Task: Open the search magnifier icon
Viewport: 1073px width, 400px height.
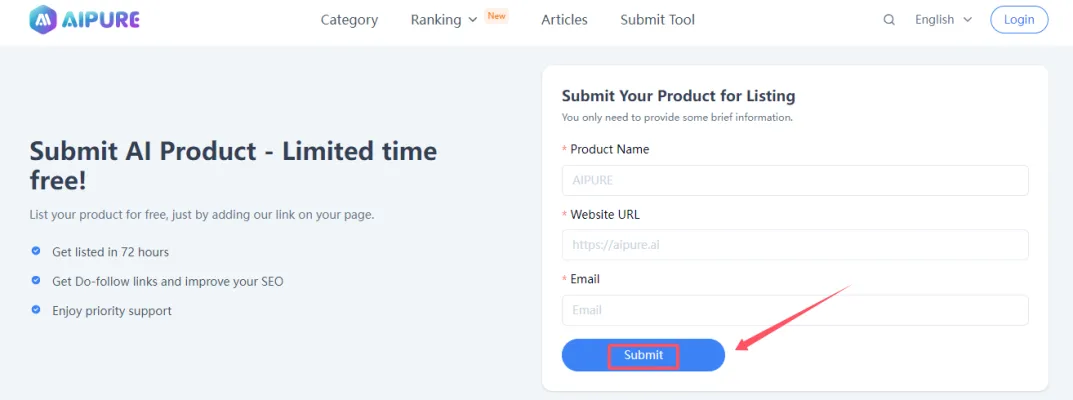Action: 889,20
